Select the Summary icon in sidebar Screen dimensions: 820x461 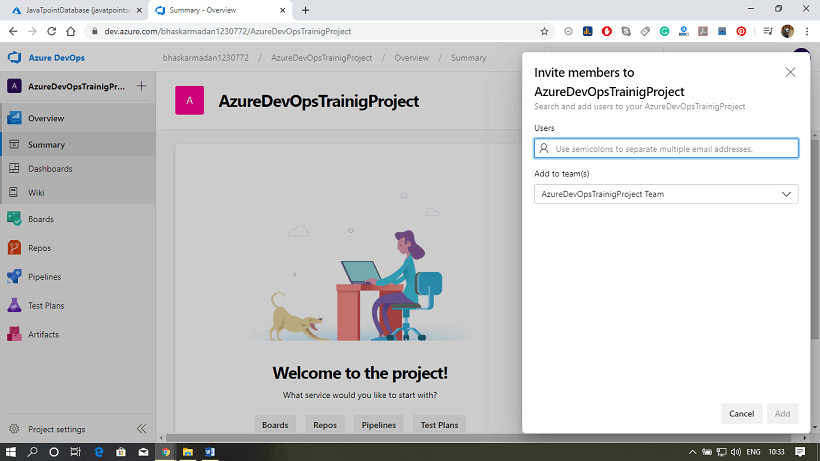click(x=14, y=144)
